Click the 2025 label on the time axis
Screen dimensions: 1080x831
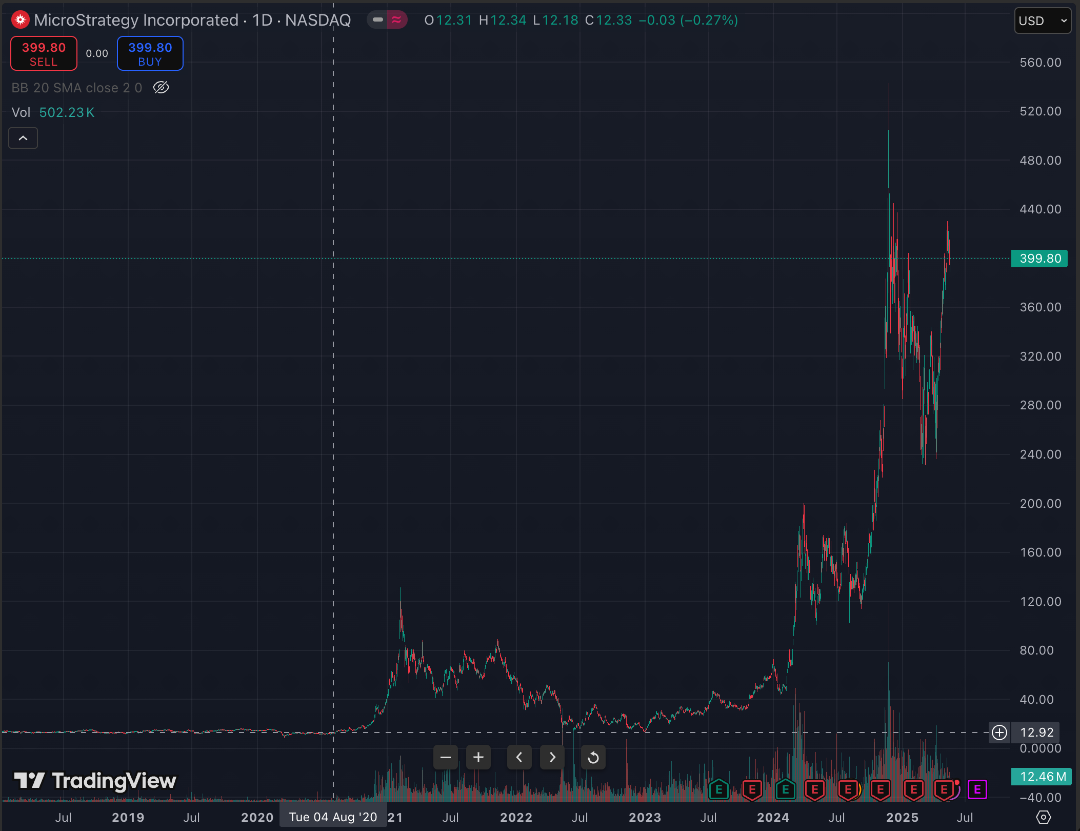tap(902, 817)
